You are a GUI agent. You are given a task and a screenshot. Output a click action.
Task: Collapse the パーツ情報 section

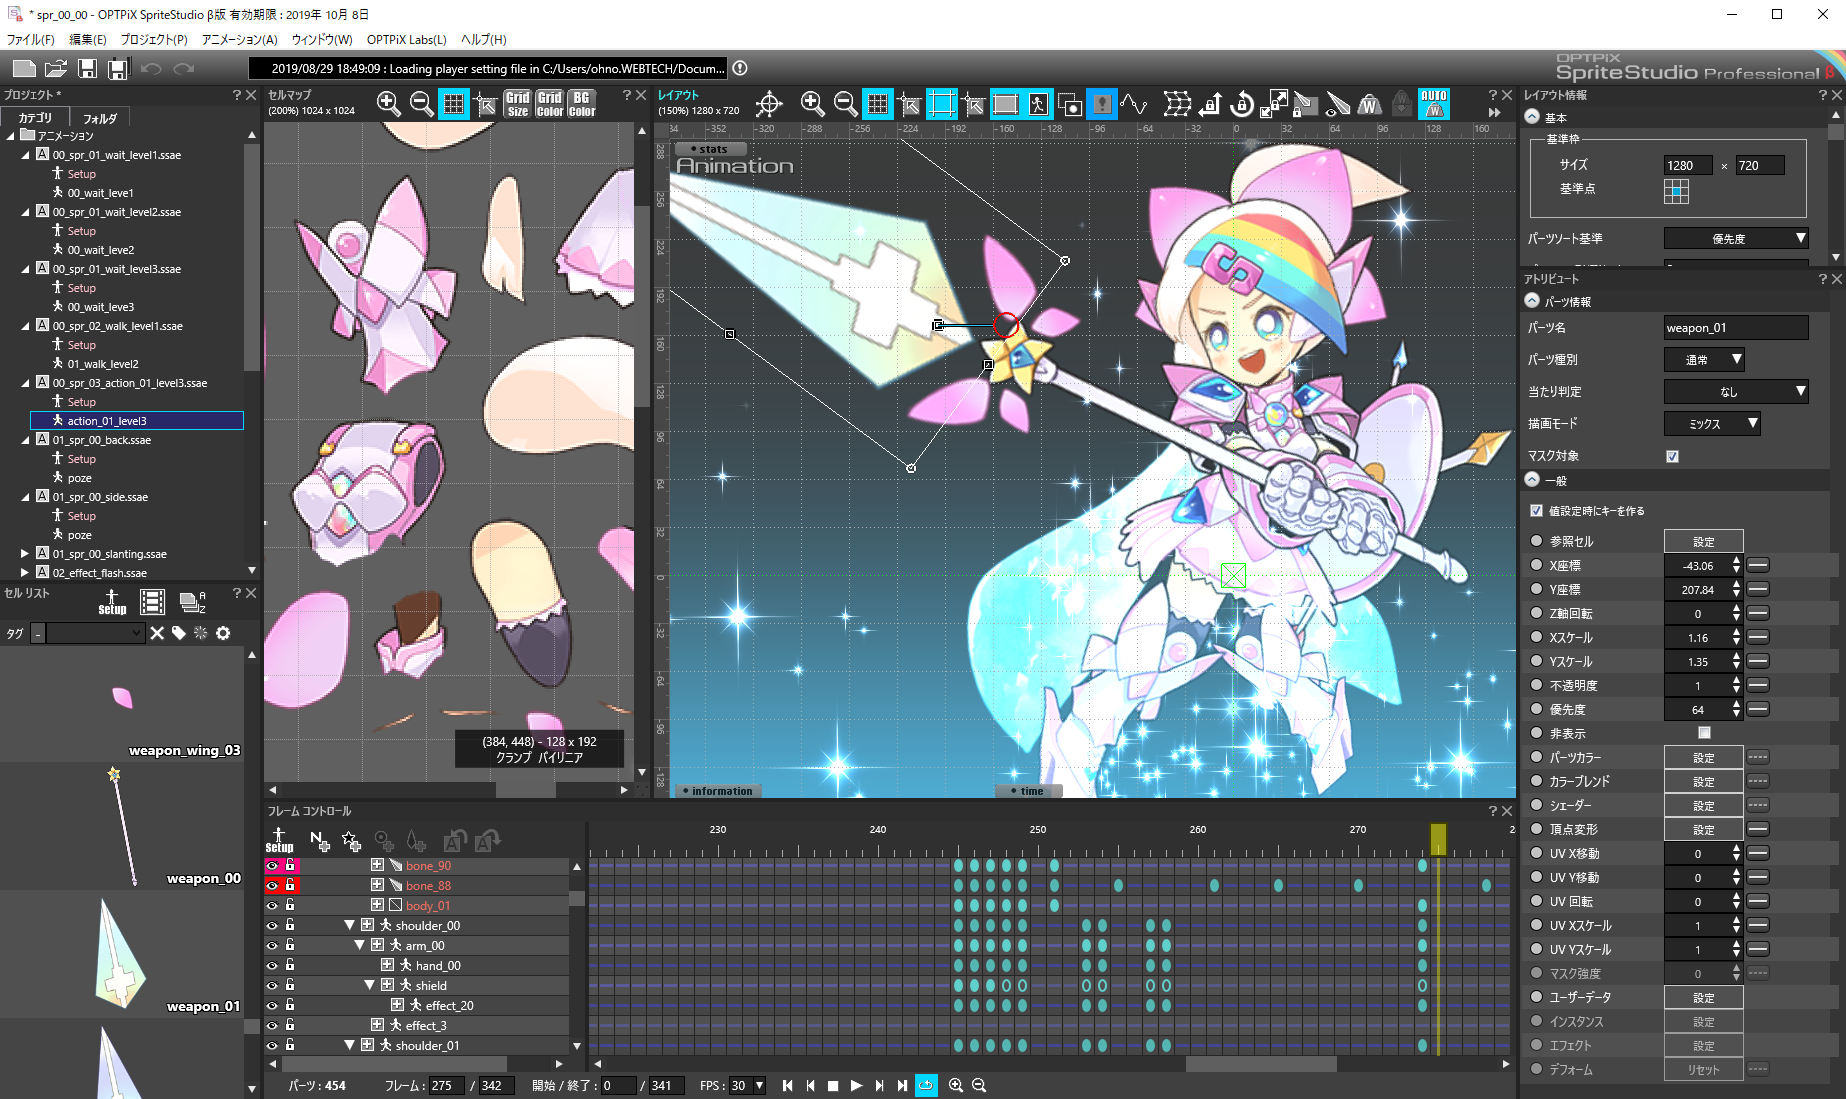click(x=1532, y=301)
